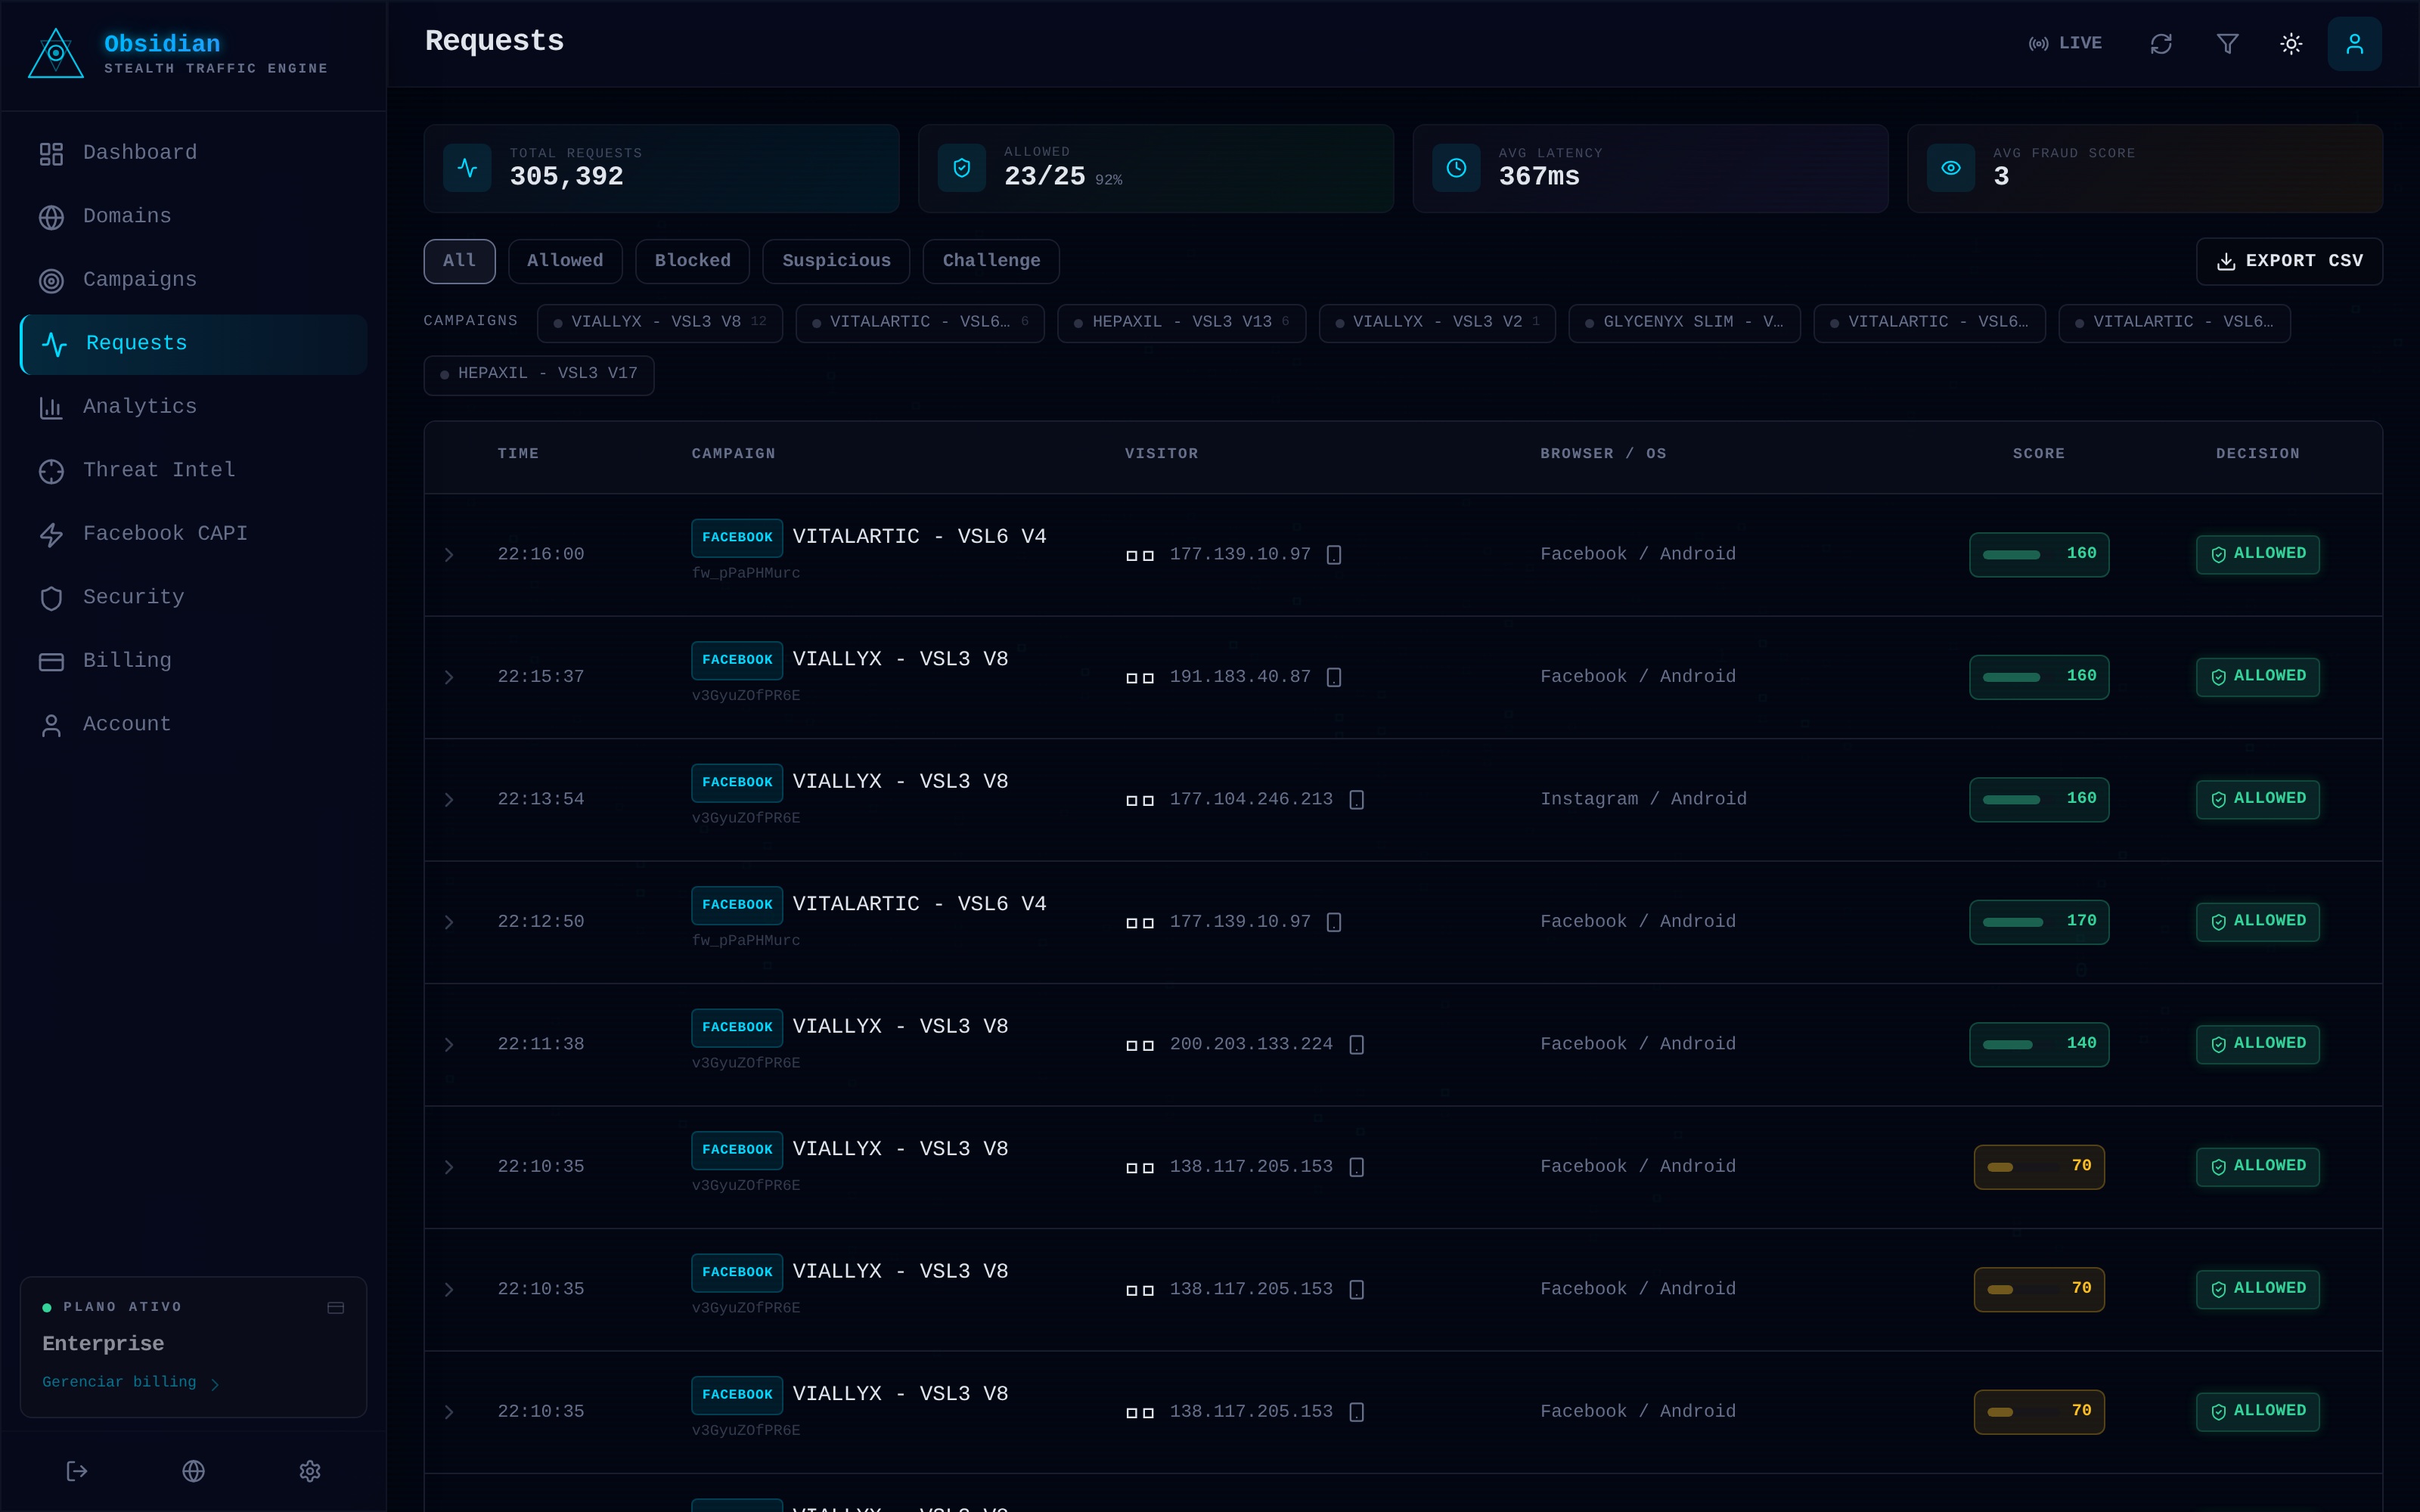Click the score bar showing 140
This screenshot has width=2420, height=1512.
tap(2039, 1045)
